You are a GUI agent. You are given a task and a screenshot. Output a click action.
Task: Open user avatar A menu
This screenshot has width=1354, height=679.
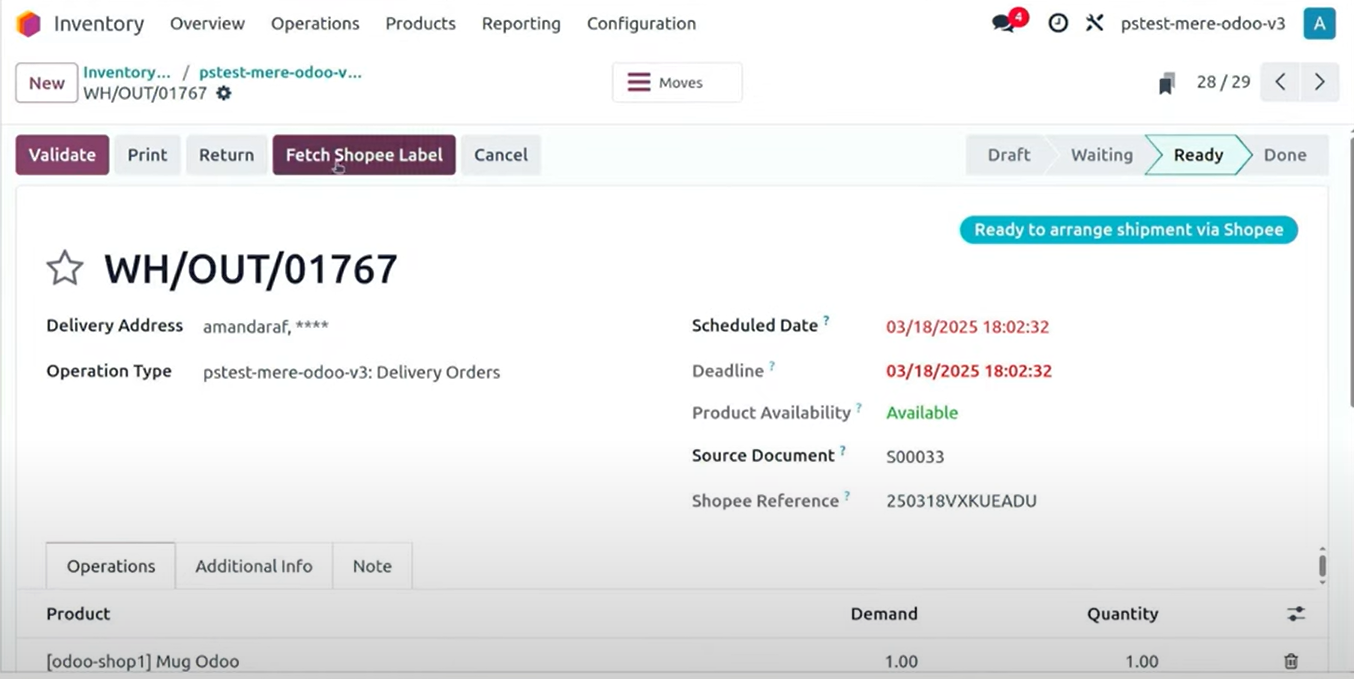pos(1319,23)
